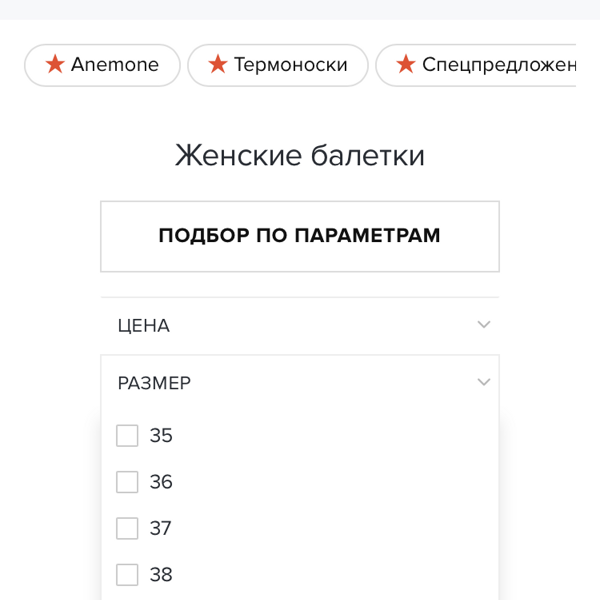Click the 38 size label text

[161, 575]
